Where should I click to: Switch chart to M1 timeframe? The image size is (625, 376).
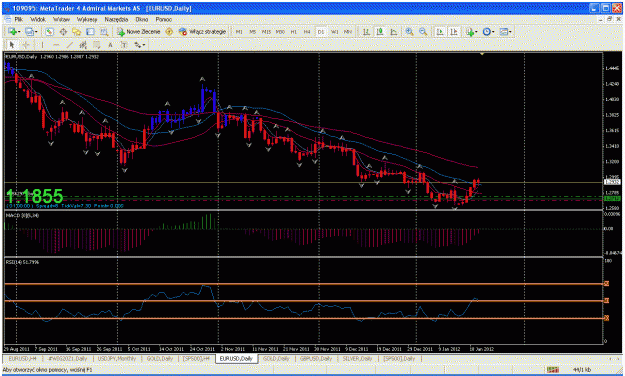[239, 31]
